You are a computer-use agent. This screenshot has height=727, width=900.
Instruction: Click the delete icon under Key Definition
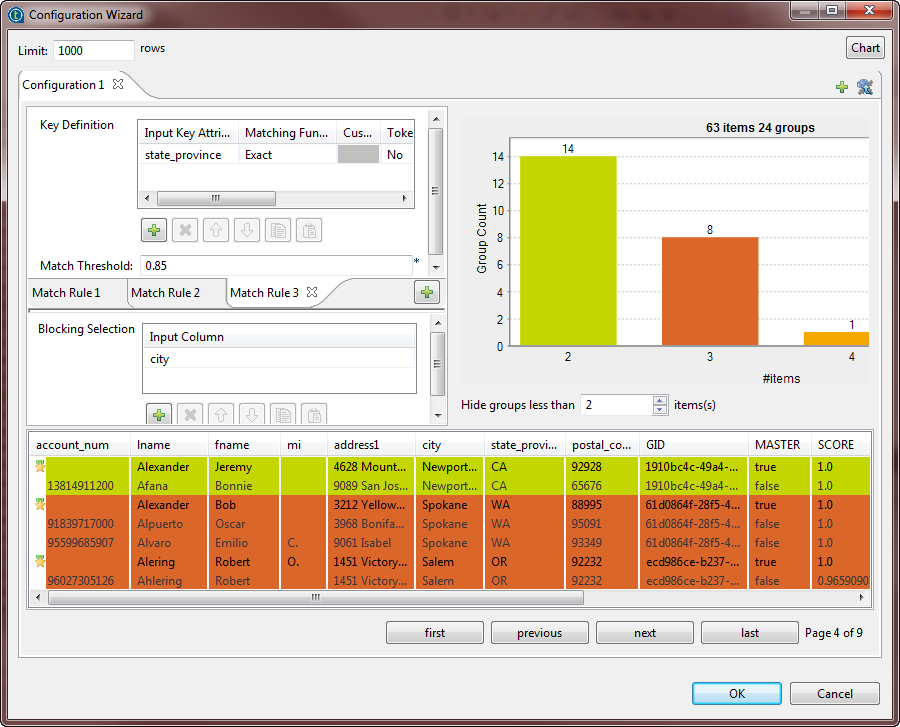(x=185, y=230)
